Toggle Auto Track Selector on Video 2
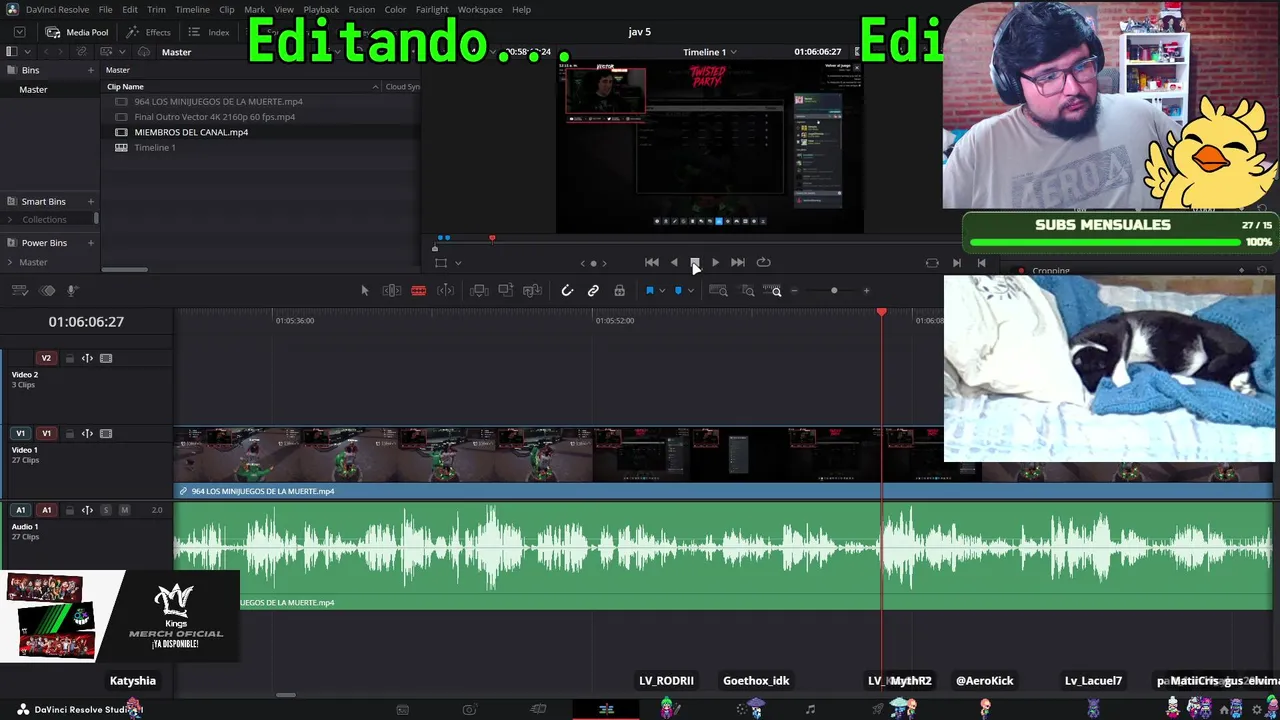The image size is (1280, 720). click(87, 358)
